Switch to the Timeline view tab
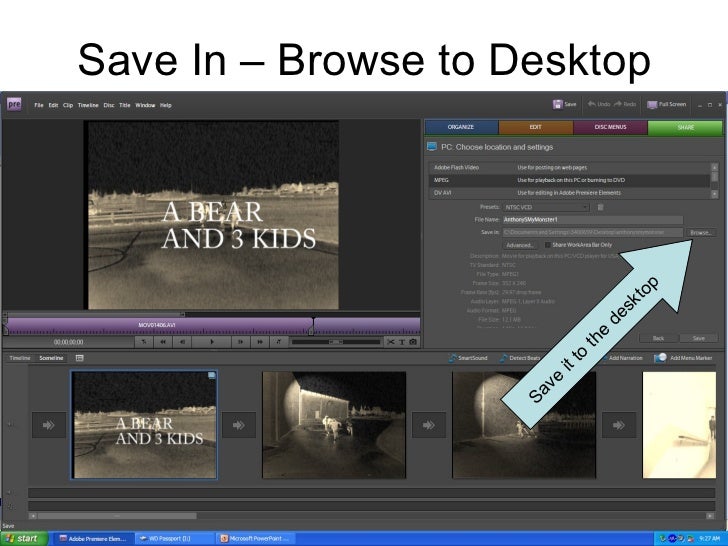This screenshot has height=546, width=728. coord(20,358)
